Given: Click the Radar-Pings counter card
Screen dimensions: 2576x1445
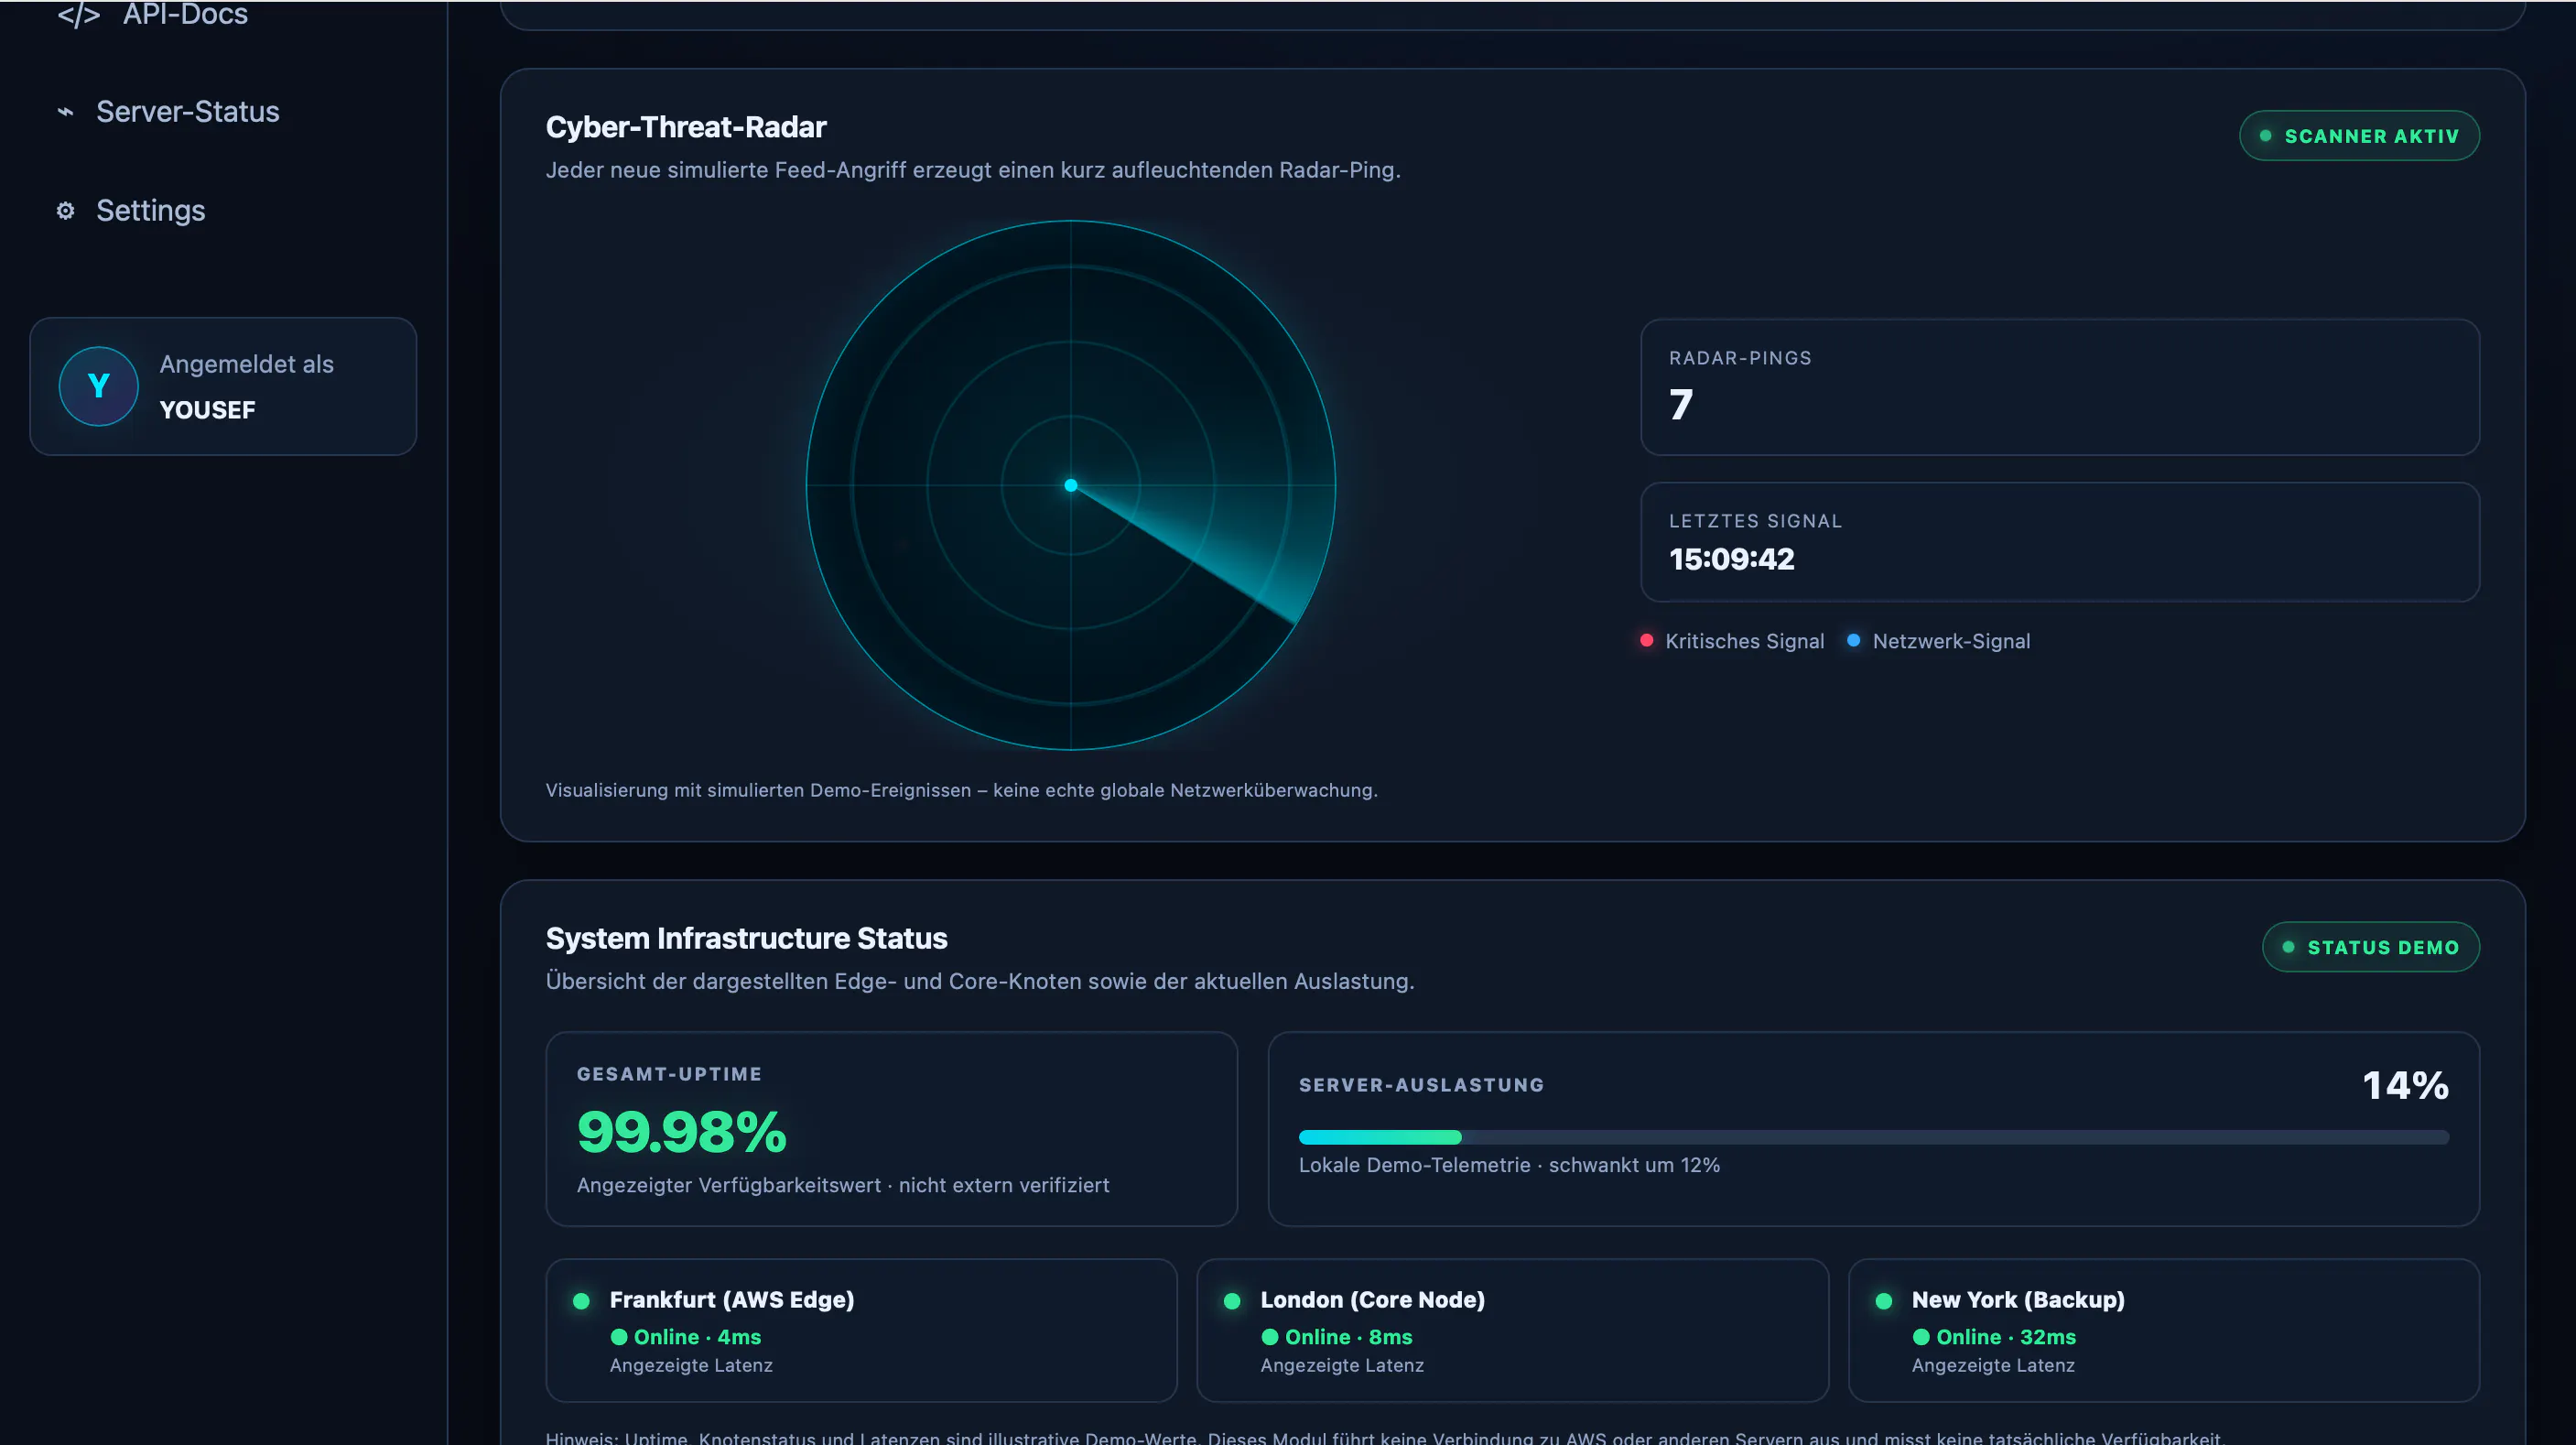Looking at the screenshot, I should point(2060,387).
